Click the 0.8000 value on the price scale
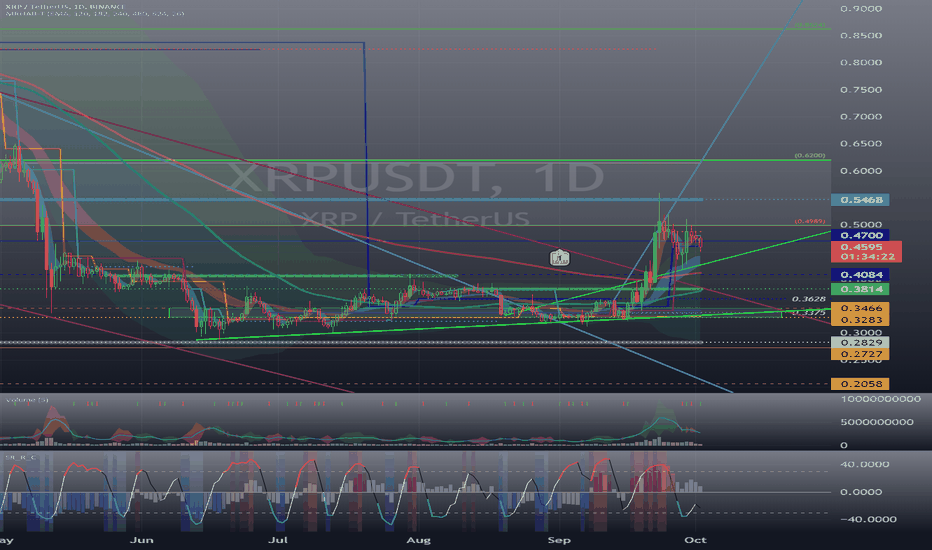Viewport: 932px width, 550px height. point(861,62)
